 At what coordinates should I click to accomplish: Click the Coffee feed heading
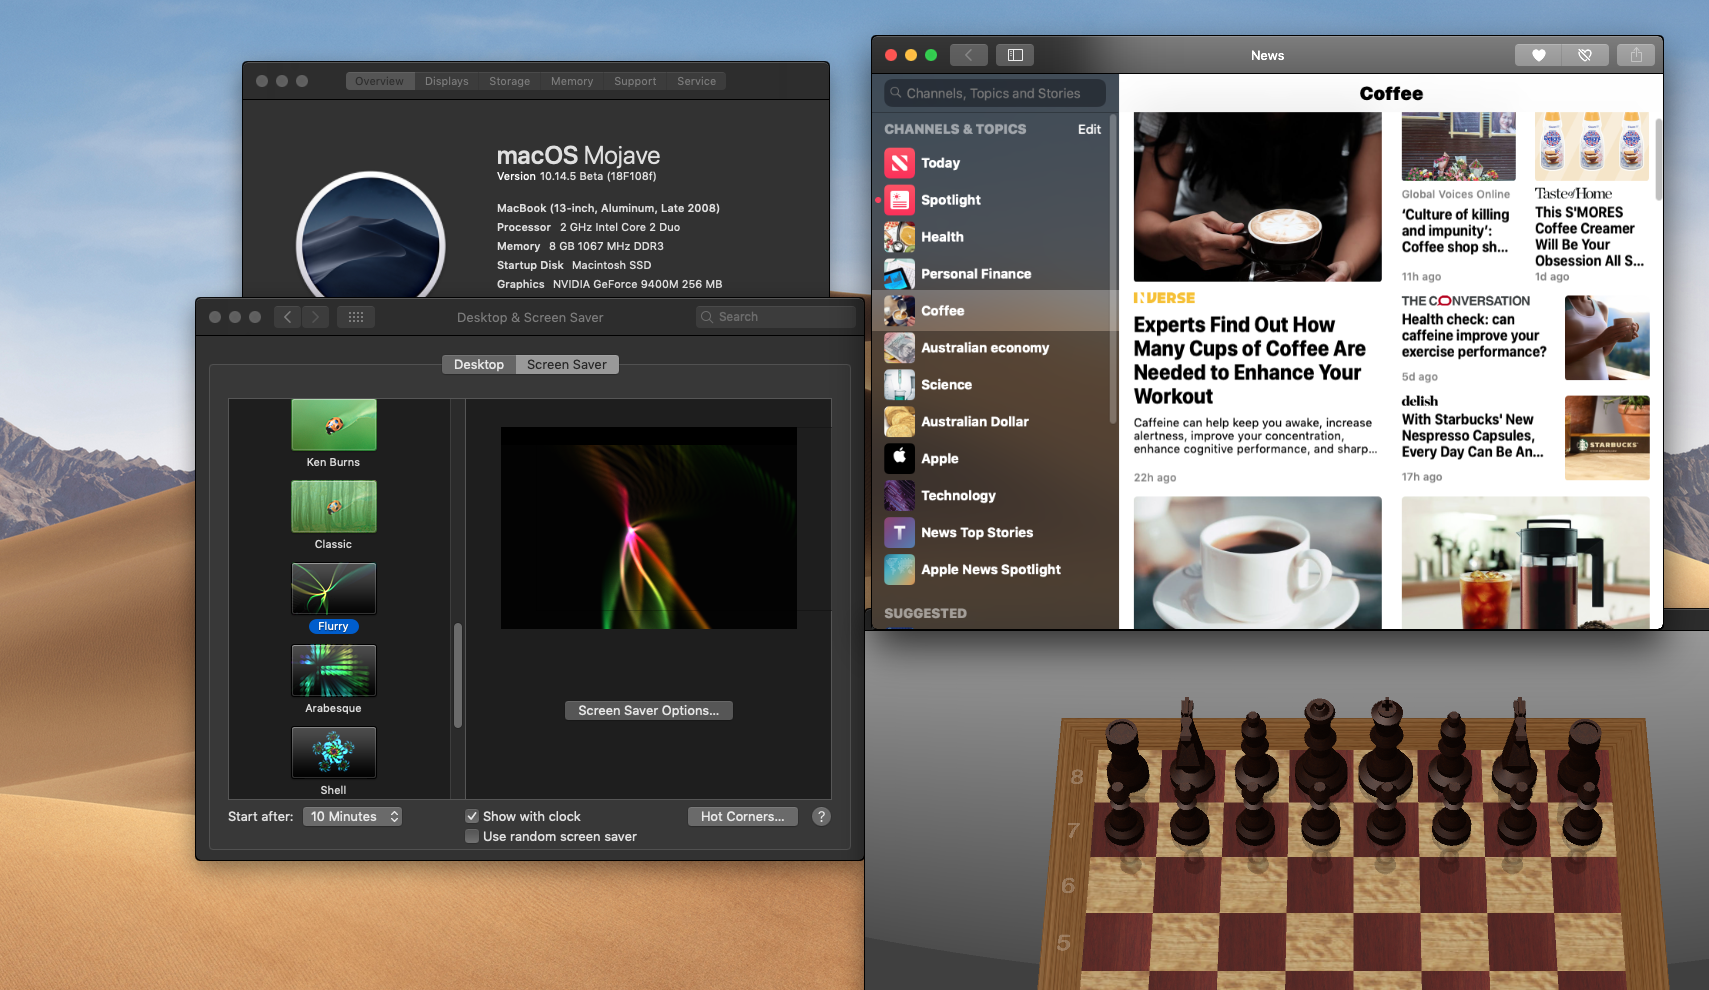(x=1391, y=93)
